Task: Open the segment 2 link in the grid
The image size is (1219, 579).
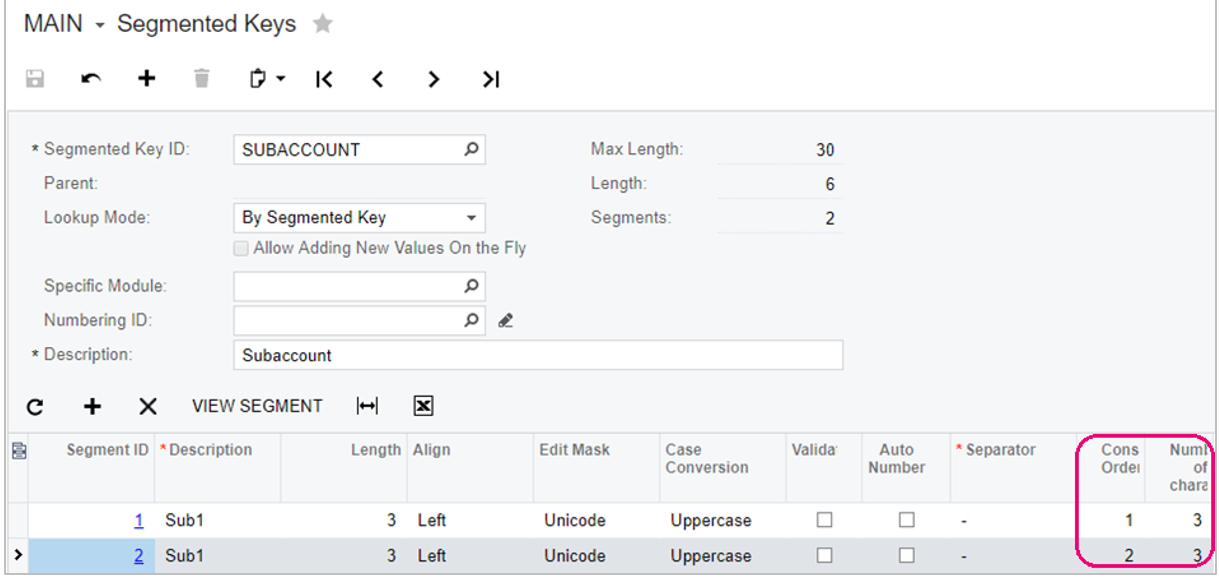Action: pyautogui.click(x=139, y=555)
